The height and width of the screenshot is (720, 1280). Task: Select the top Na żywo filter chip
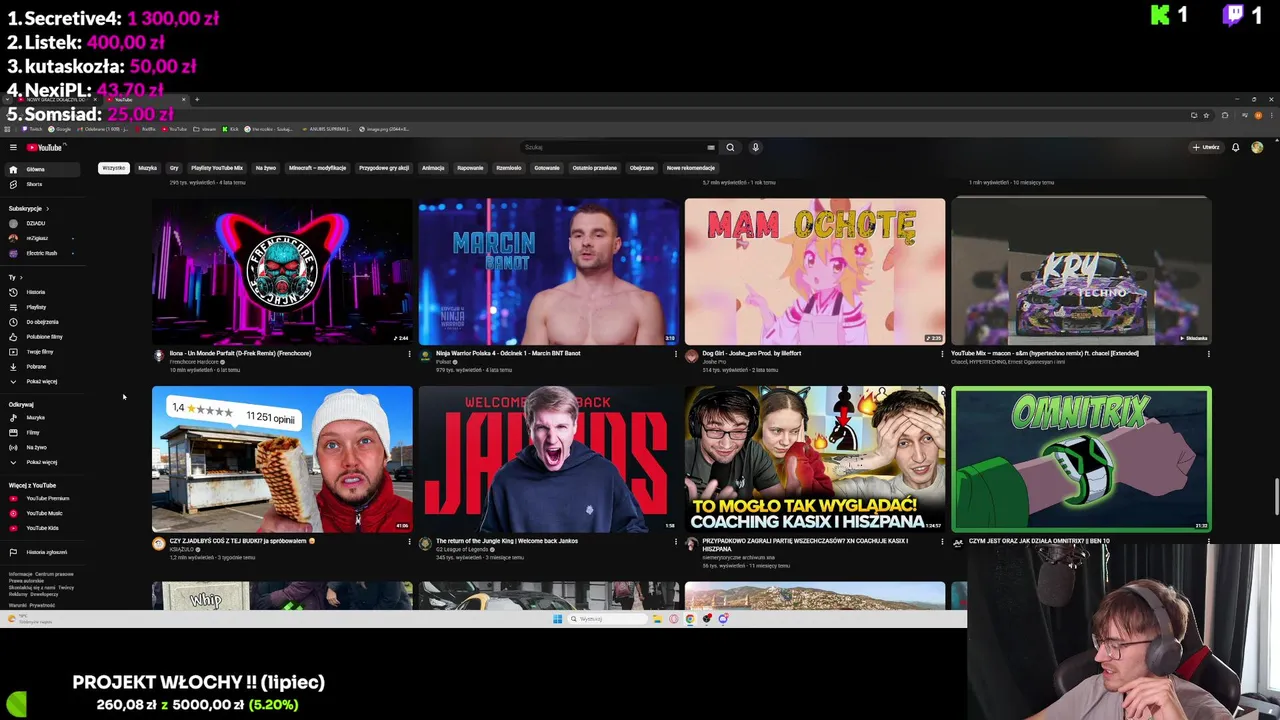(x=266, y=168)
